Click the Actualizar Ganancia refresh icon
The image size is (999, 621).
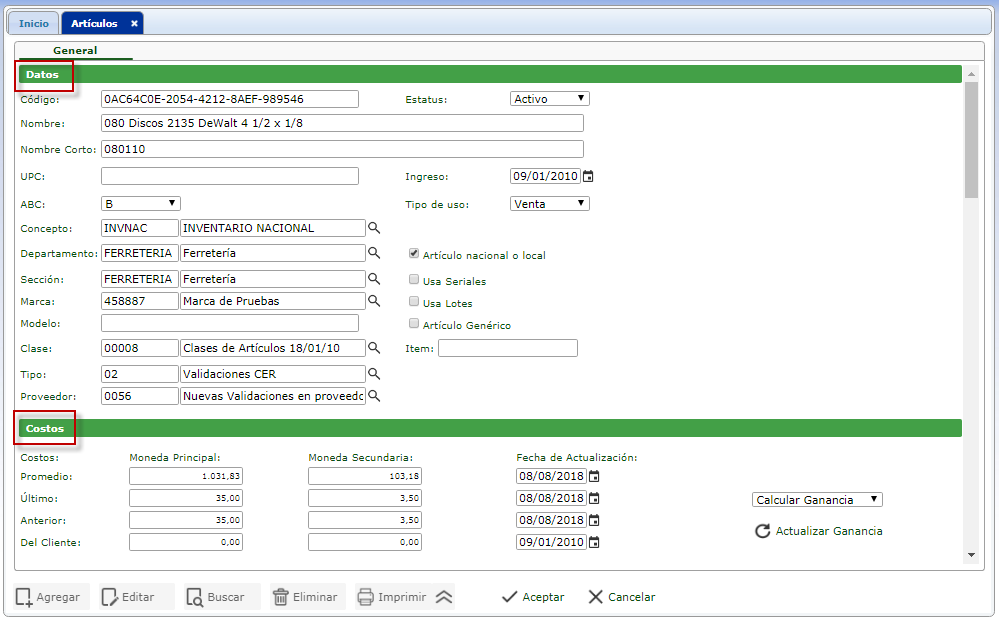click(762, 531)
